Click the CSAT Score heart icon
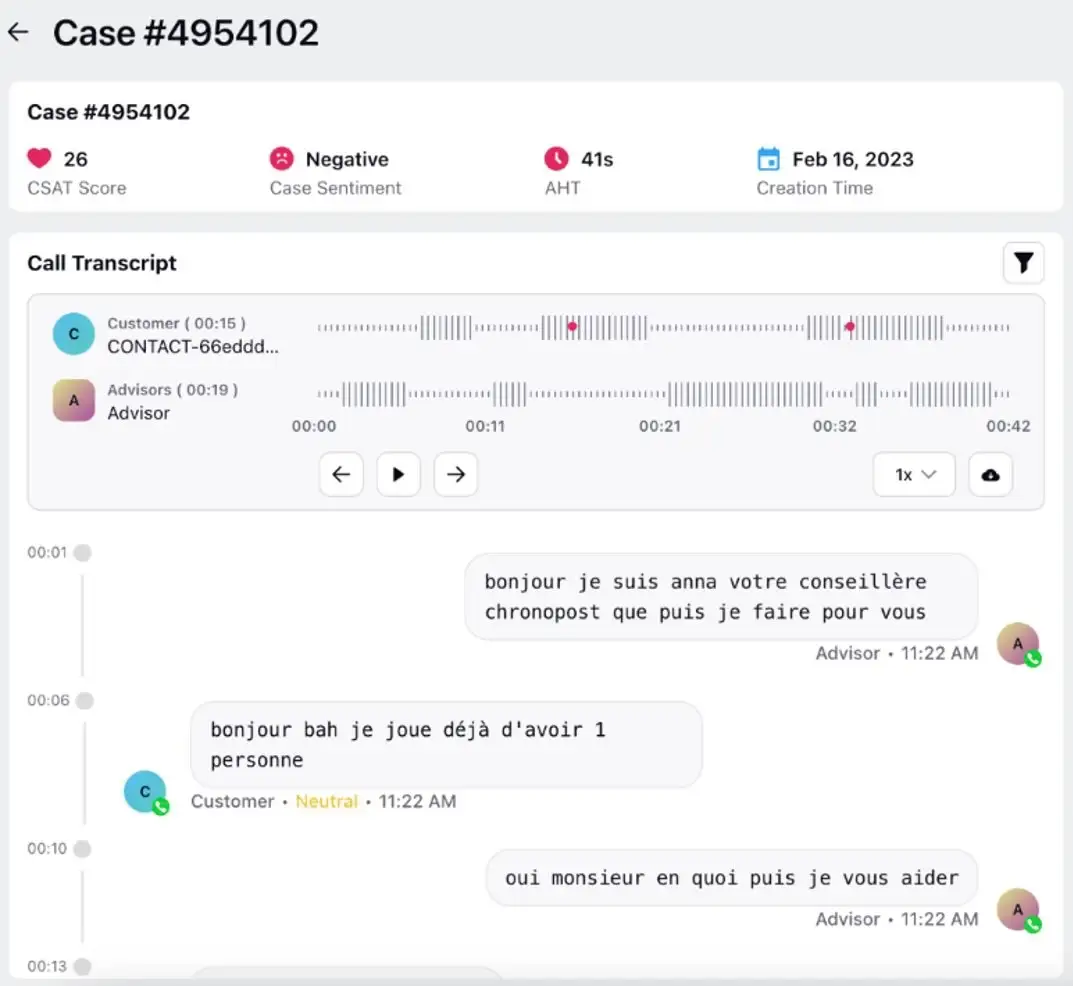Image resolution: width=1073 pixels, height=986 pixels. (x=39, y=158)
